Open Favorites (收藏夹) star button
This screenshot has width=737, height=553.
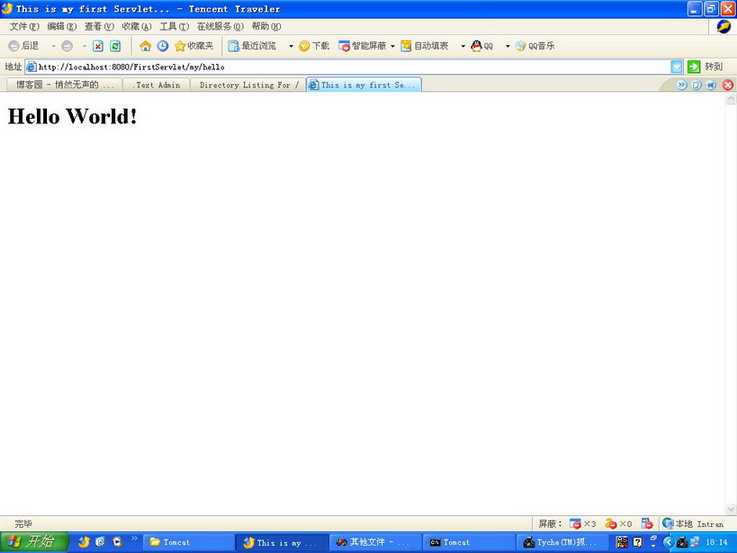(x=194, y=46)
